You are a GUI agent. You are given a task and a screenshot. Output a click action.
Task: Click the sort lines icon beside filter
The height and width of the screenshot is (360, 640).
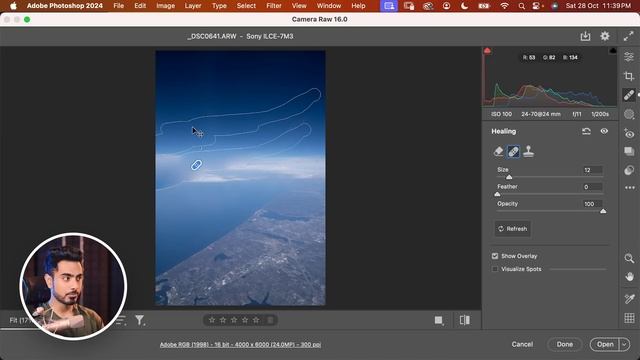(121, 320)
